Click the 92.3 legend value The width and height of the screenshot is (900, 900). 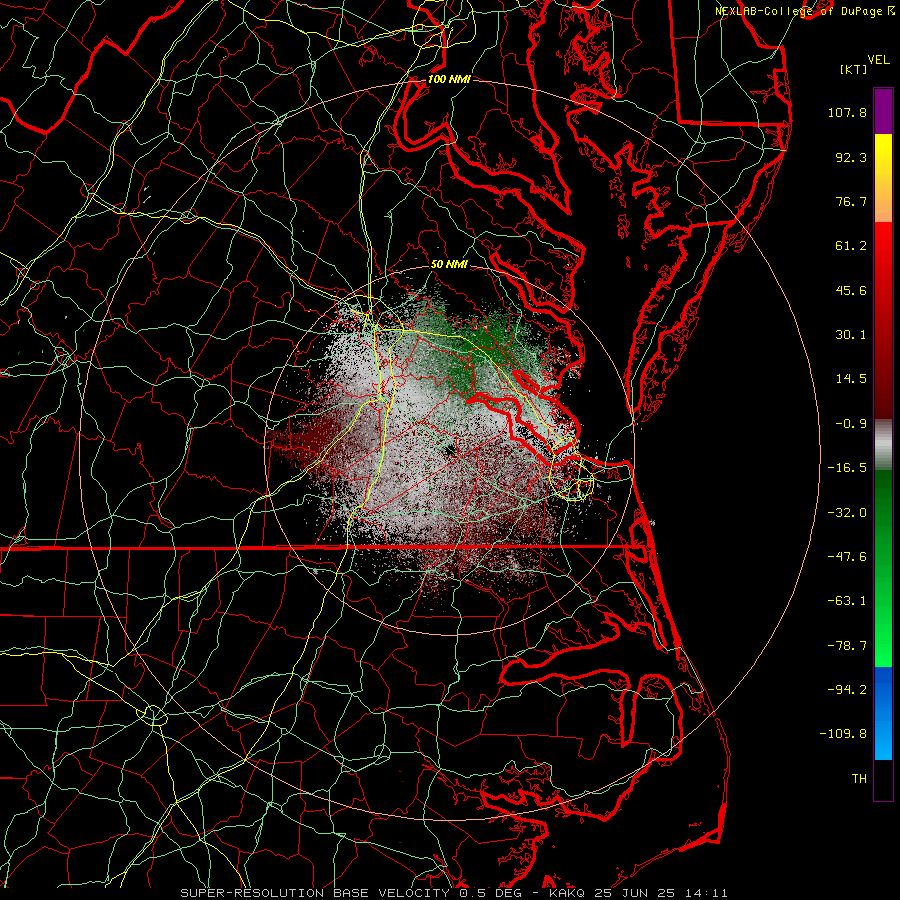point(851,157)
